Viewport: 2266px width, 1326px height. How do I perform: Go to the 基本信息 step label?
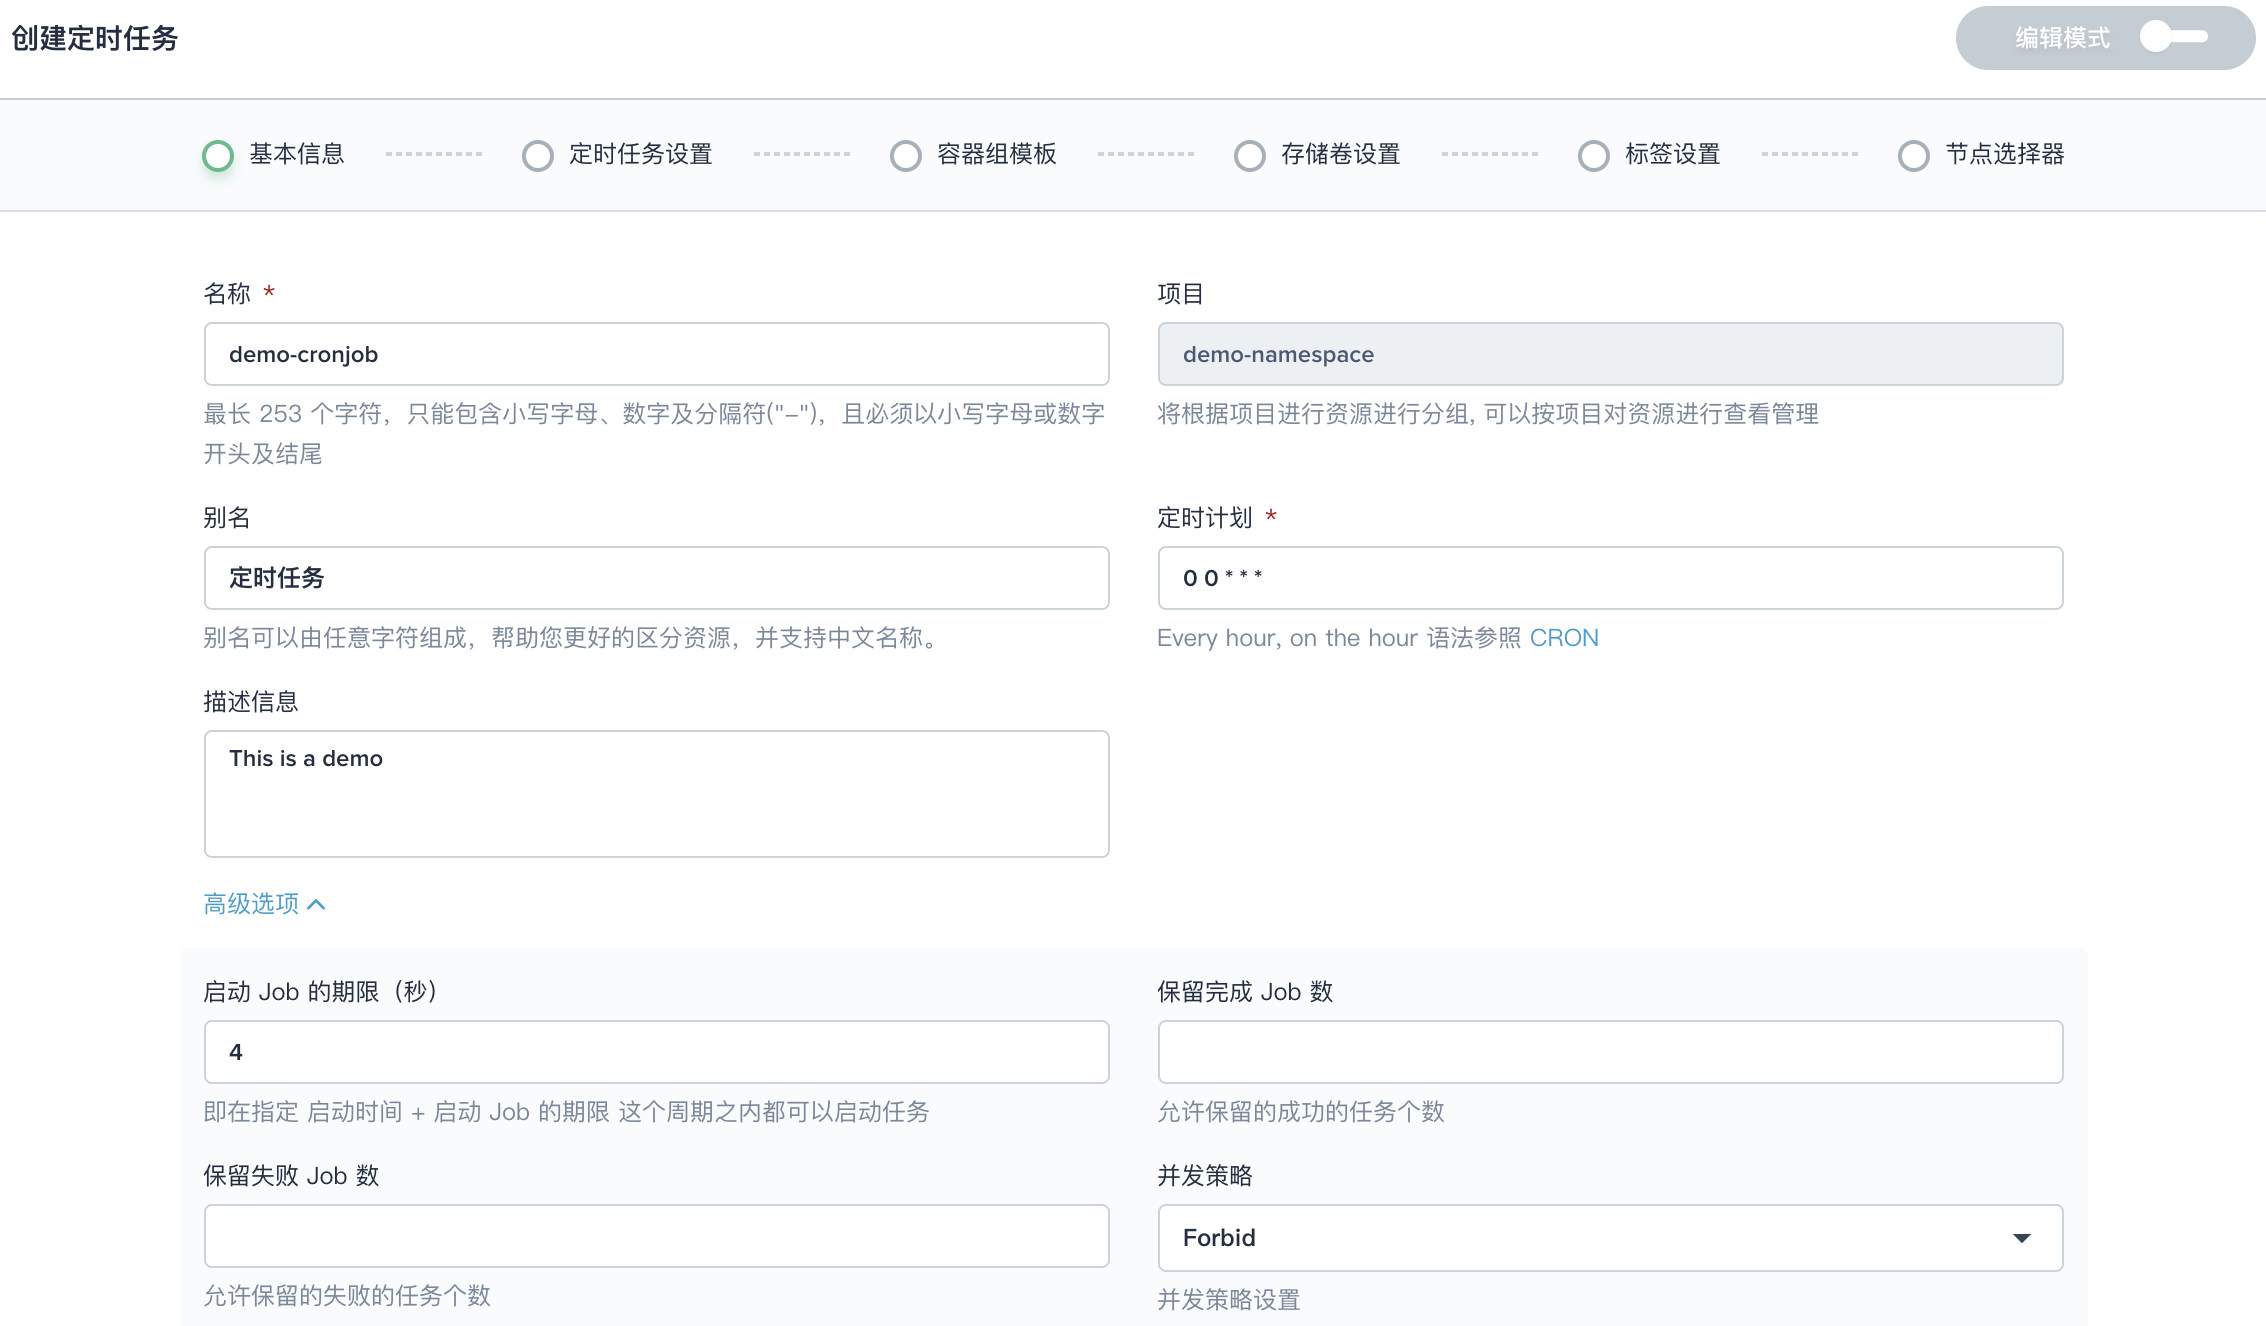tap(297, 154)
